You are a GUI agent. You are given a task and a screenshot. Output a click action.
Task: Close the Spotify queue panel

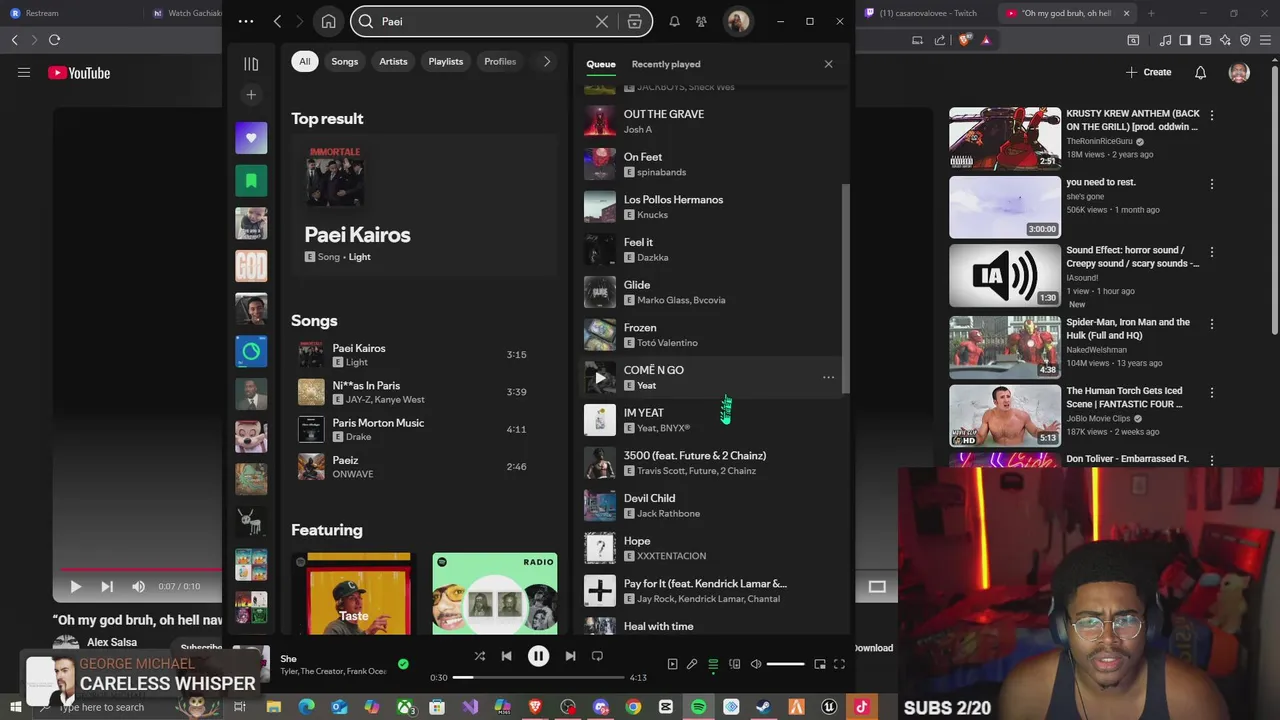pyautogui.click(x=828, y=64)
